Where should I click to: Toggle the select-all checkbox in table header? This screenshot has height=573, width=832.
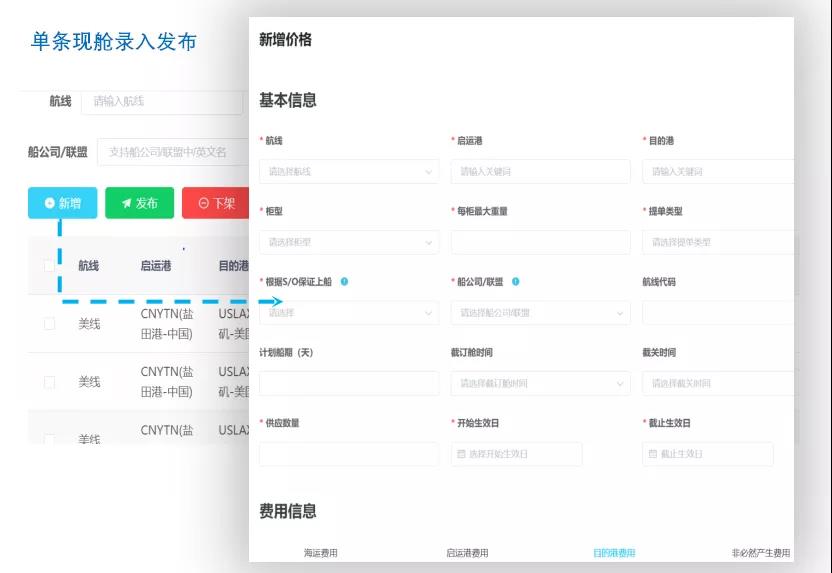click(x=49, y=266)
